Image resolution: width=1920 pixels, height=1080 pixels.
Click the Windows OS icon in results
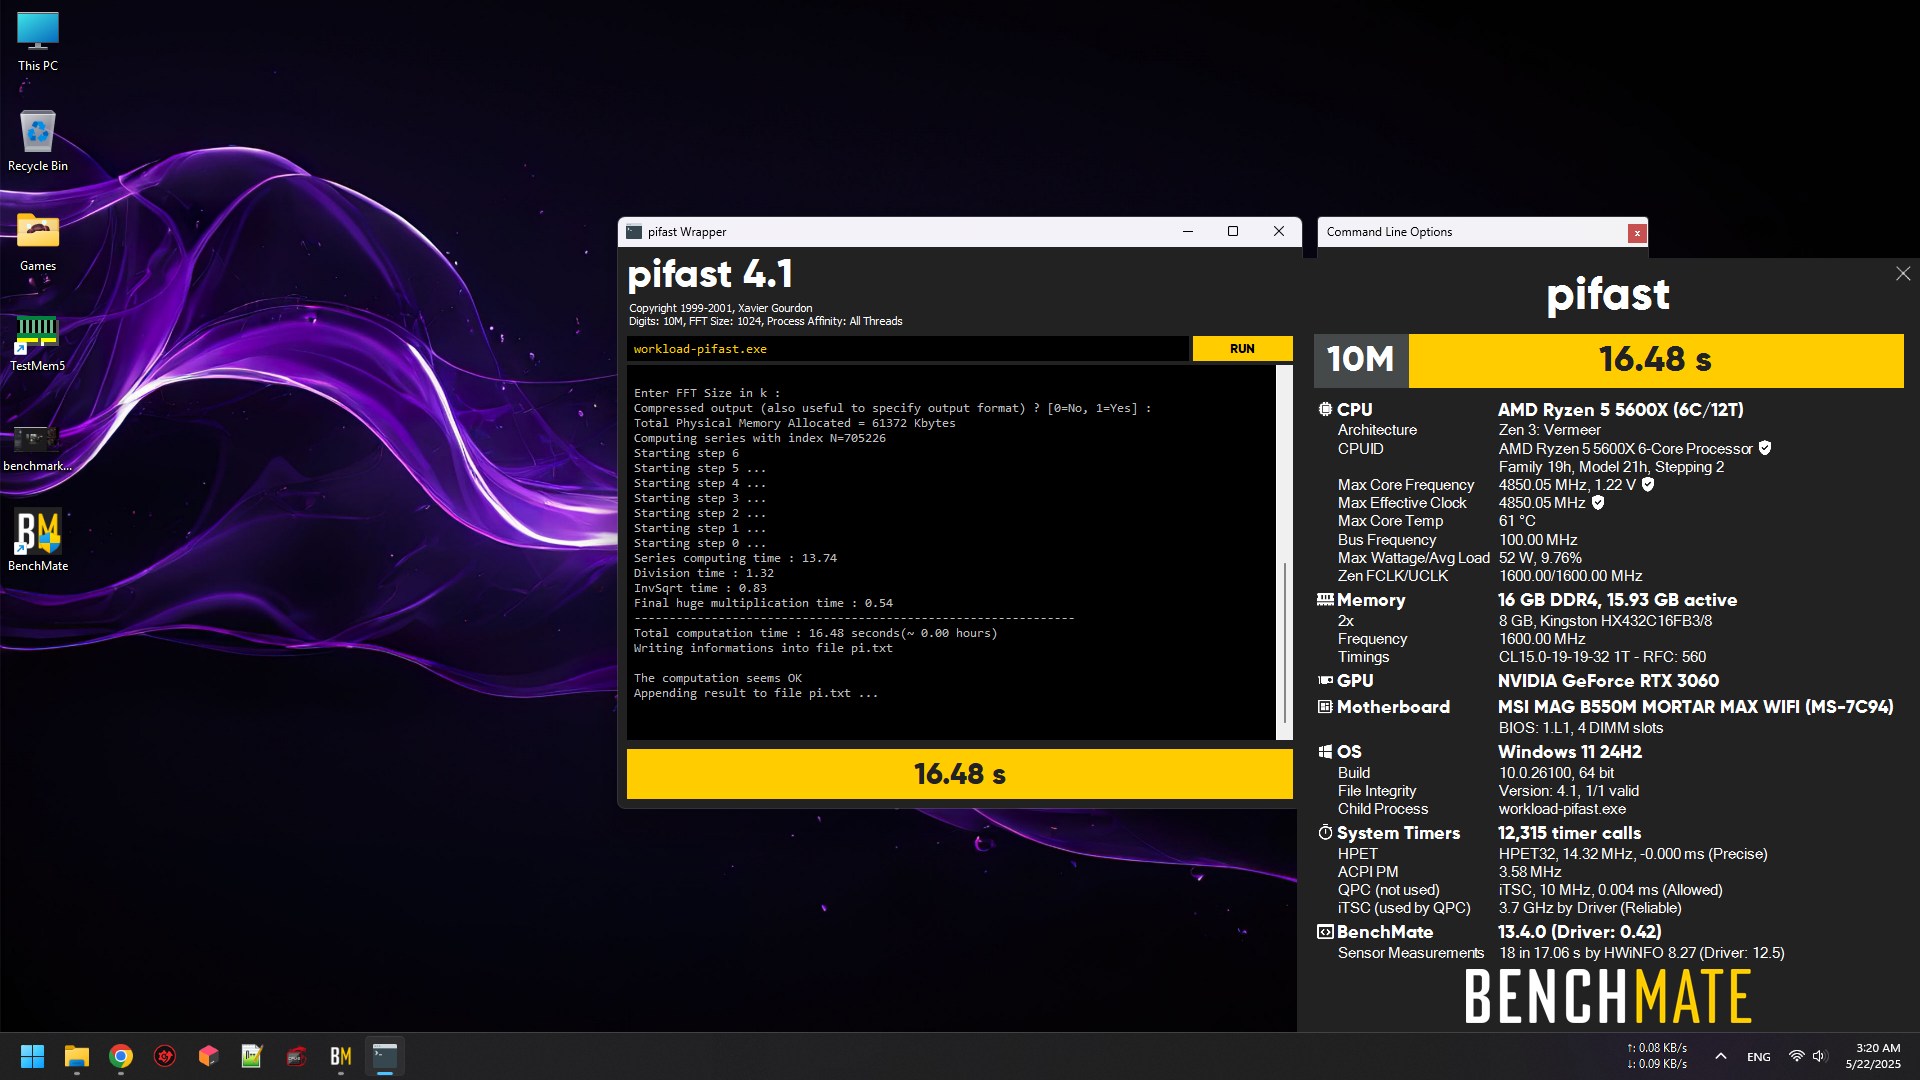point(1325,752)
